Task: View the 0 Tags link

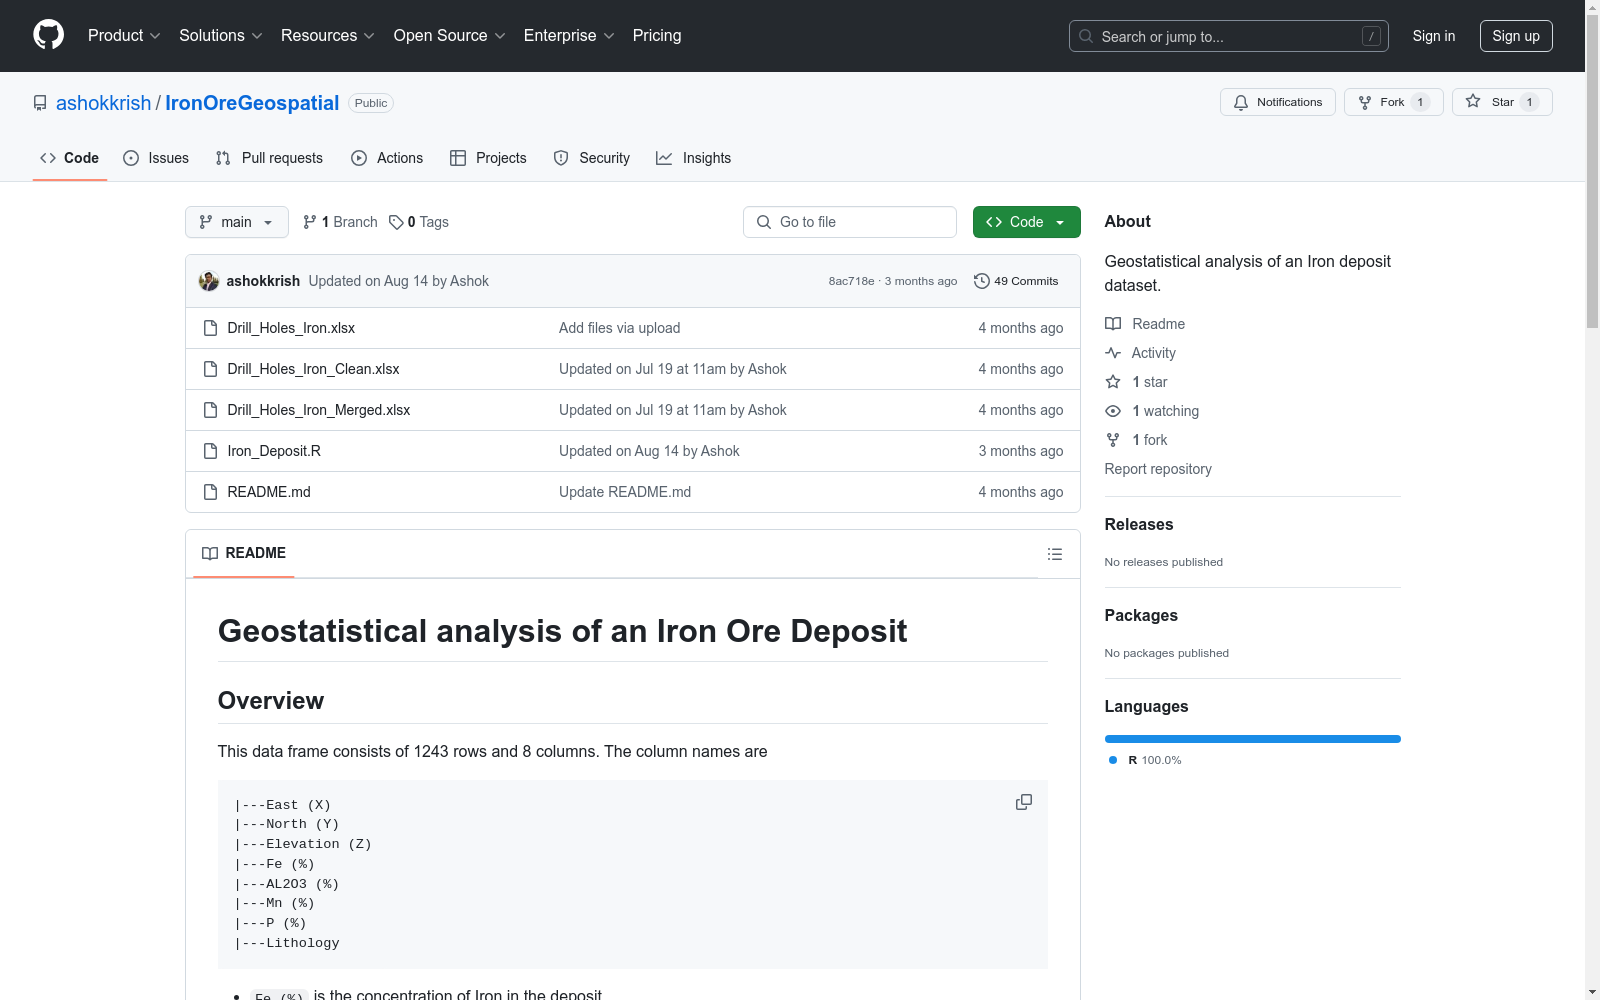Action: pyautogui.click(x=419, y=222)
